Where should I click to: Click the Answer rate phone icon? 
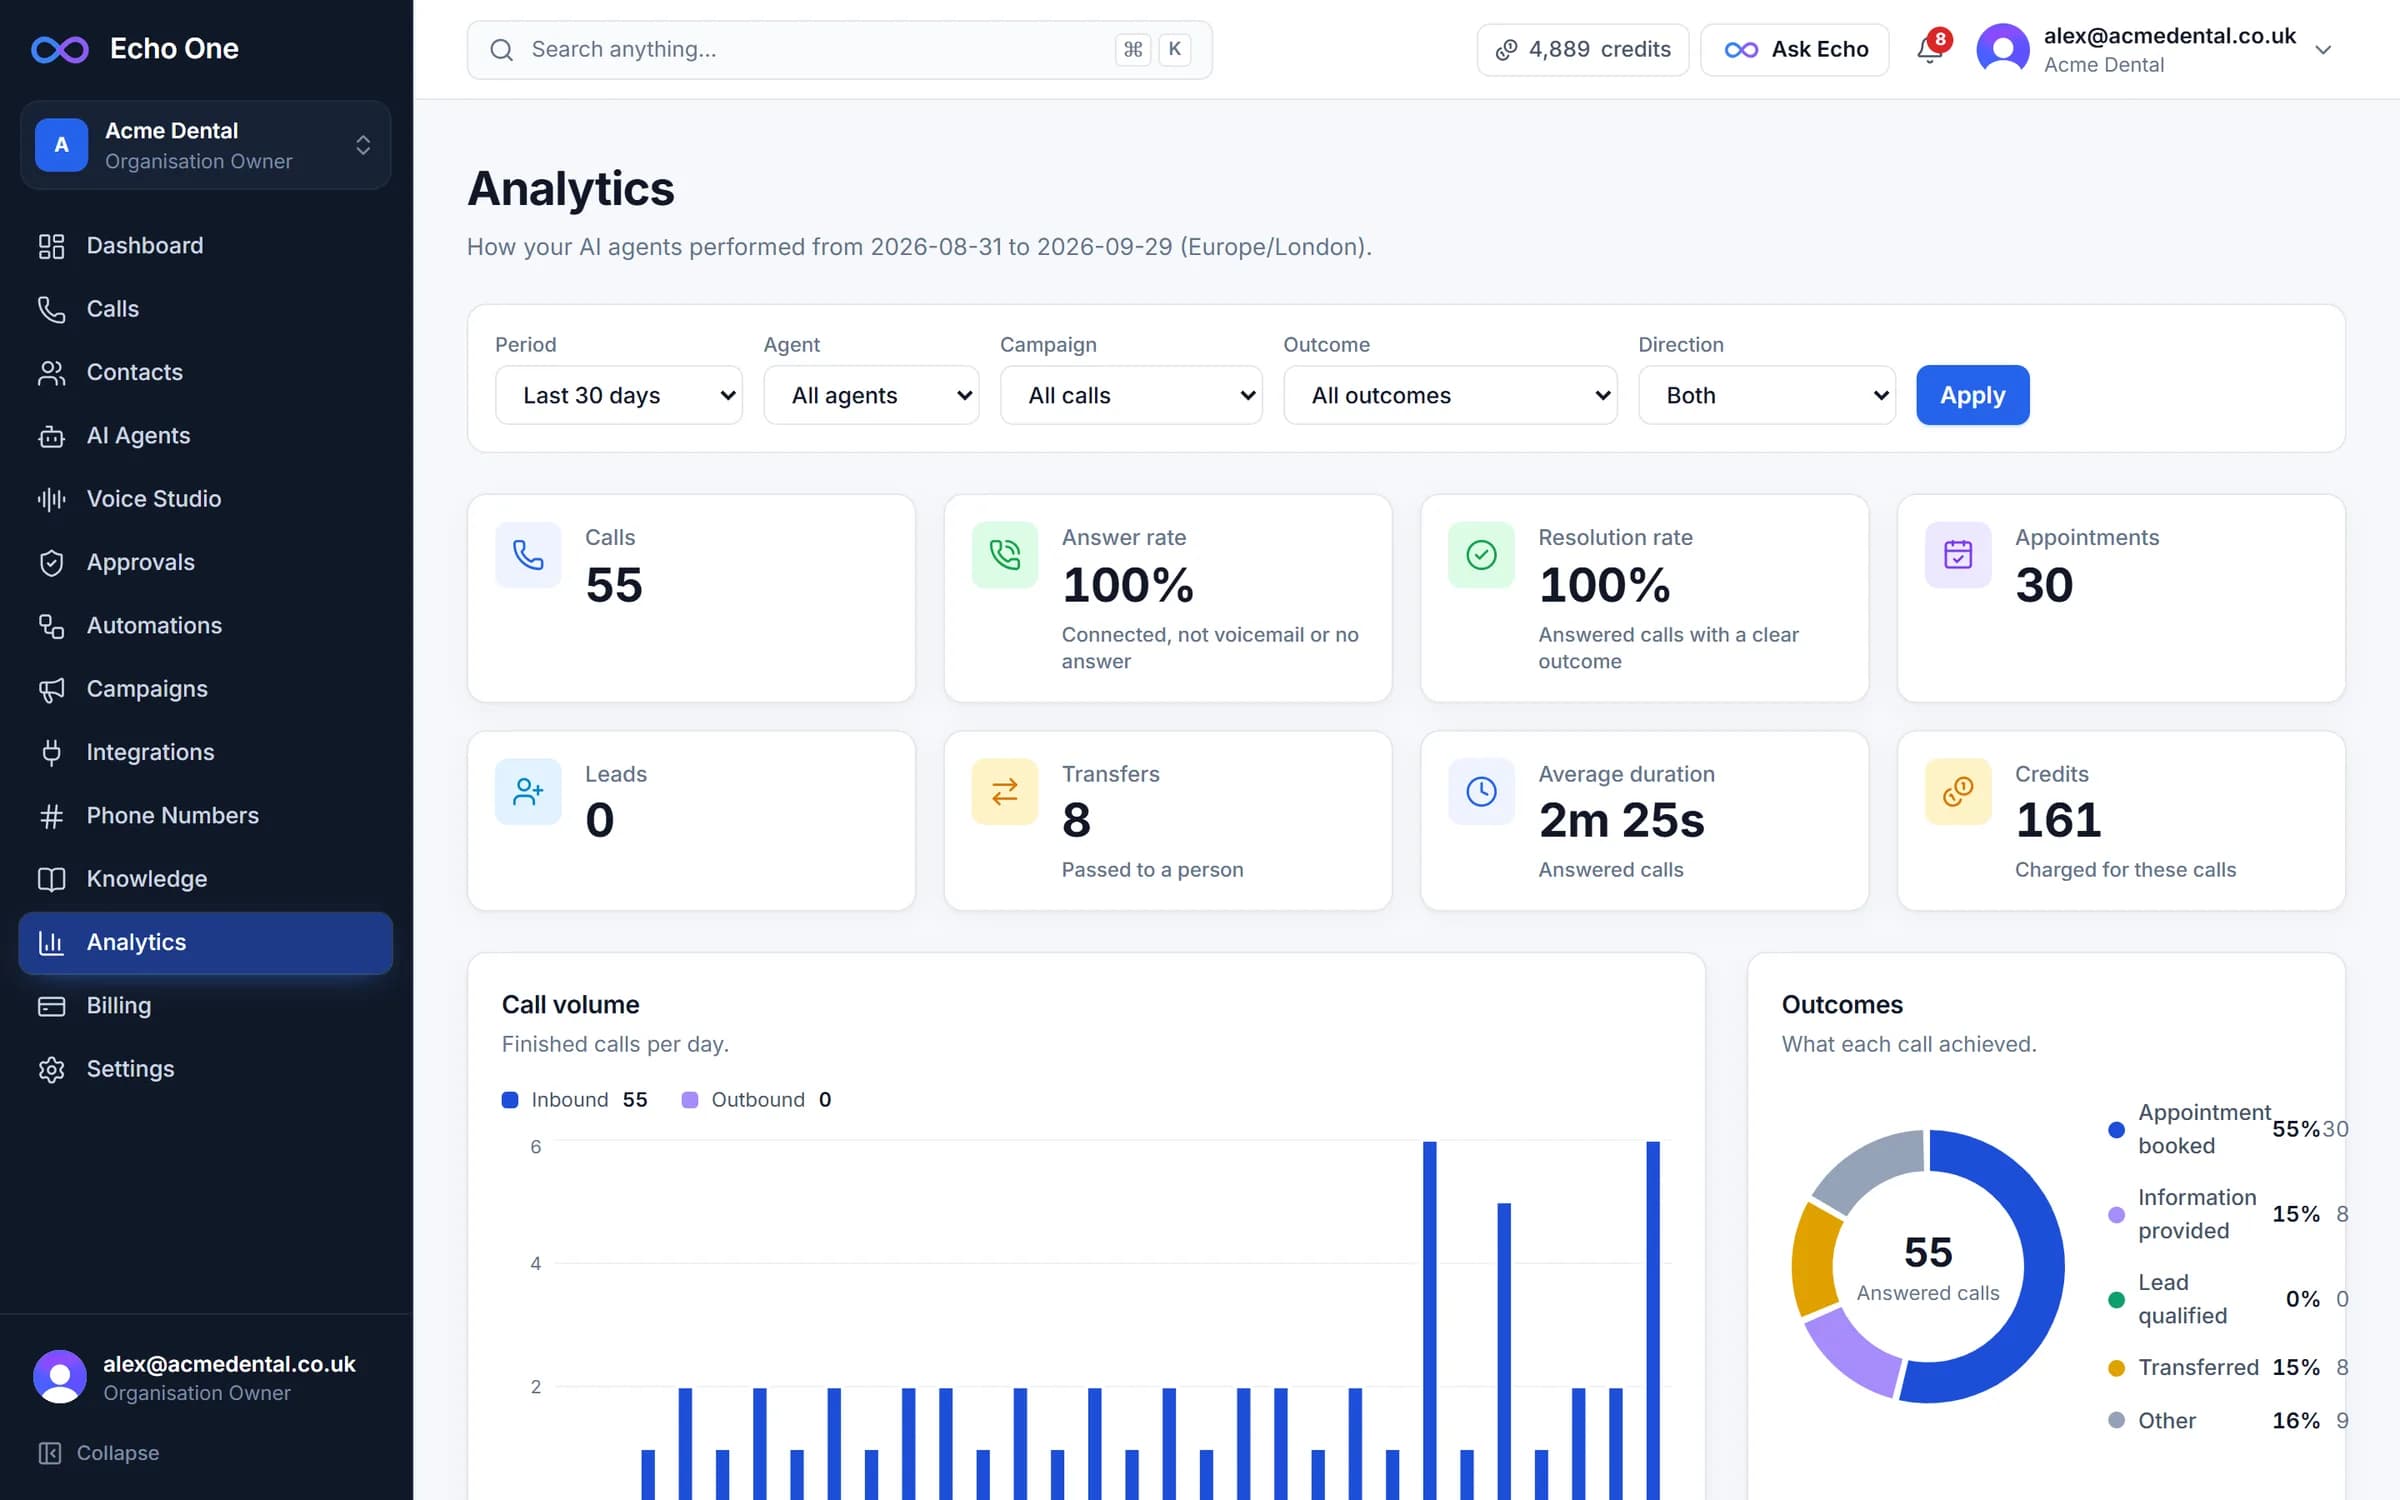pos(1005,555)
